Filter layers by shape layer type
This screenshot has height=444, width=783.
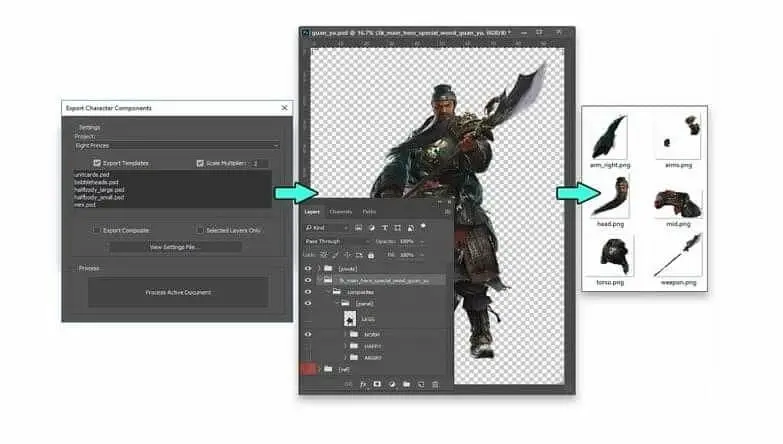(x=397, y=228)
